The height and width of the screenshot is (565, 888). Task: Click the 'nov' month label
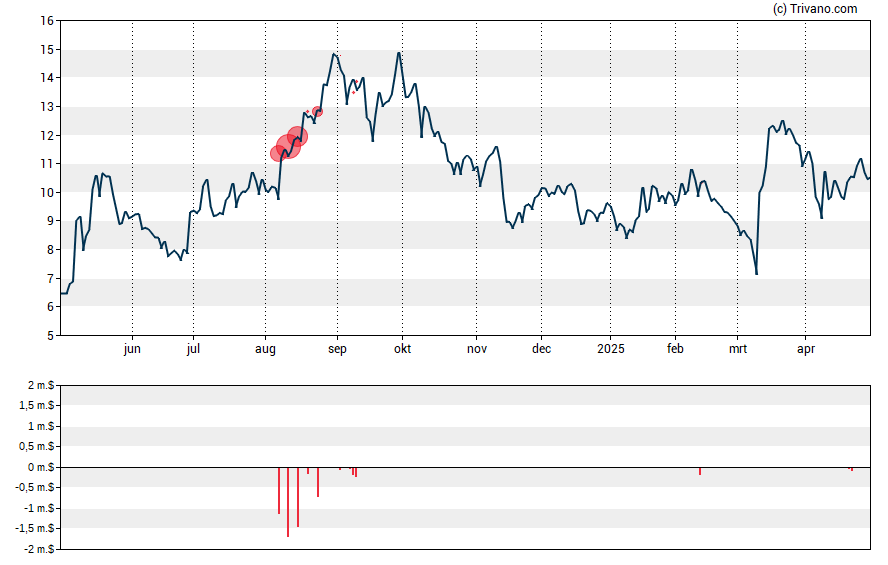coord(477,349)
